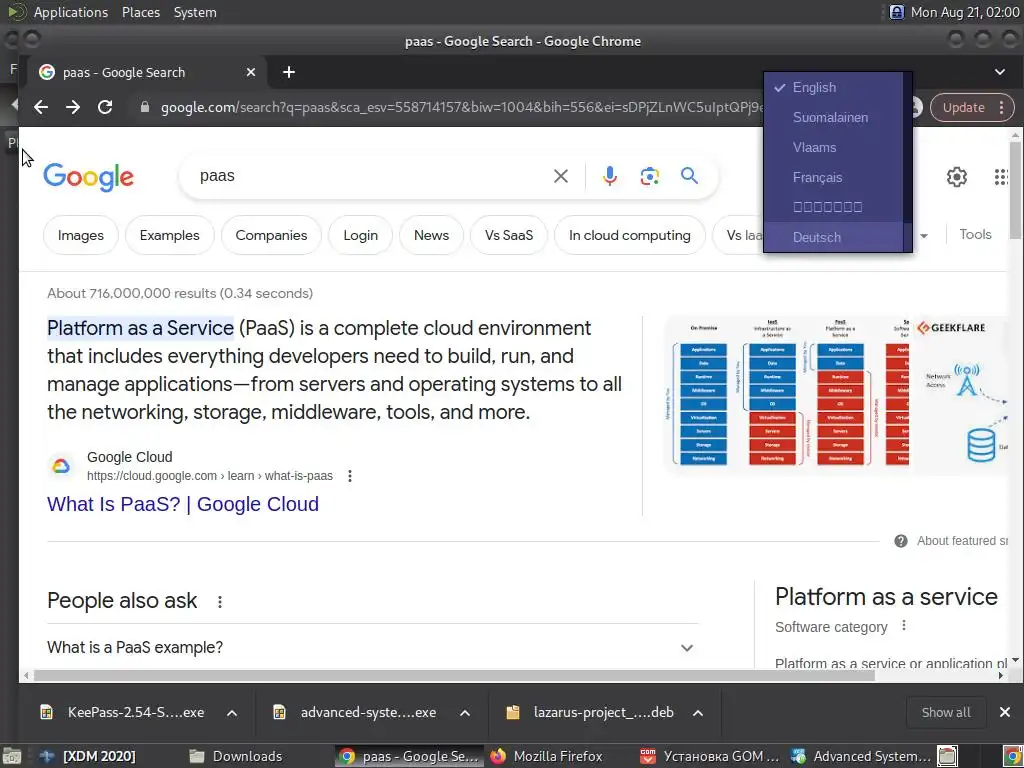
Task: Click the paas search input field
Action: [x=372, y=176]
